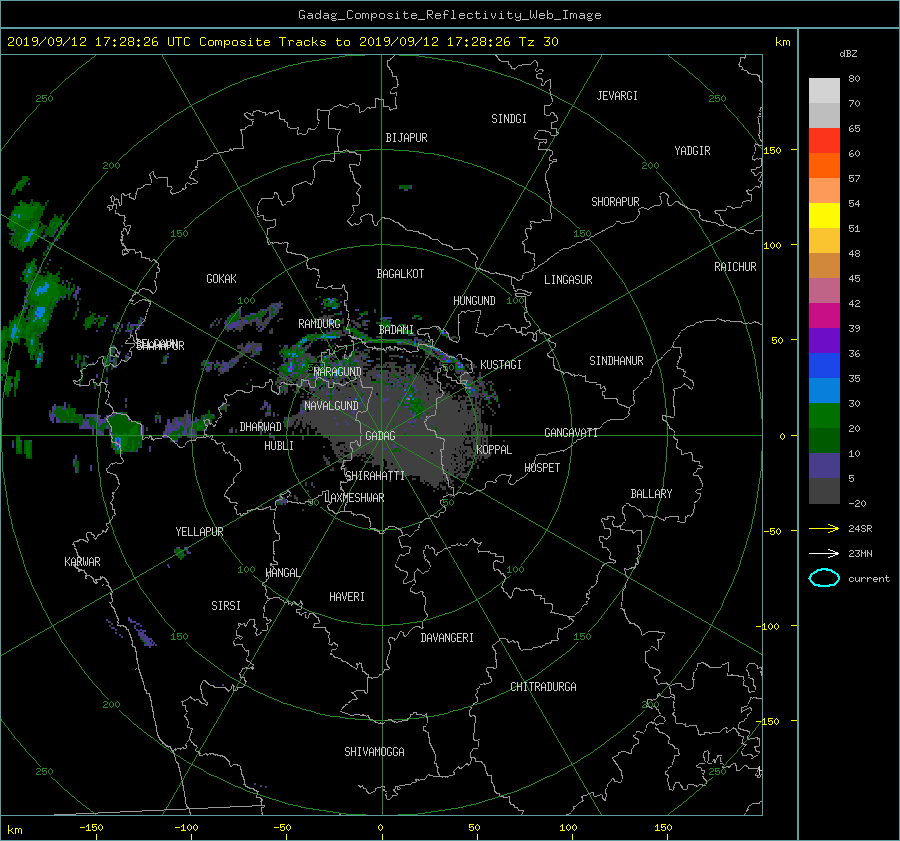The width and height of the screenshot is (900, 841).
Task: Click the GOKAK city label
Action: coord(222,278)
